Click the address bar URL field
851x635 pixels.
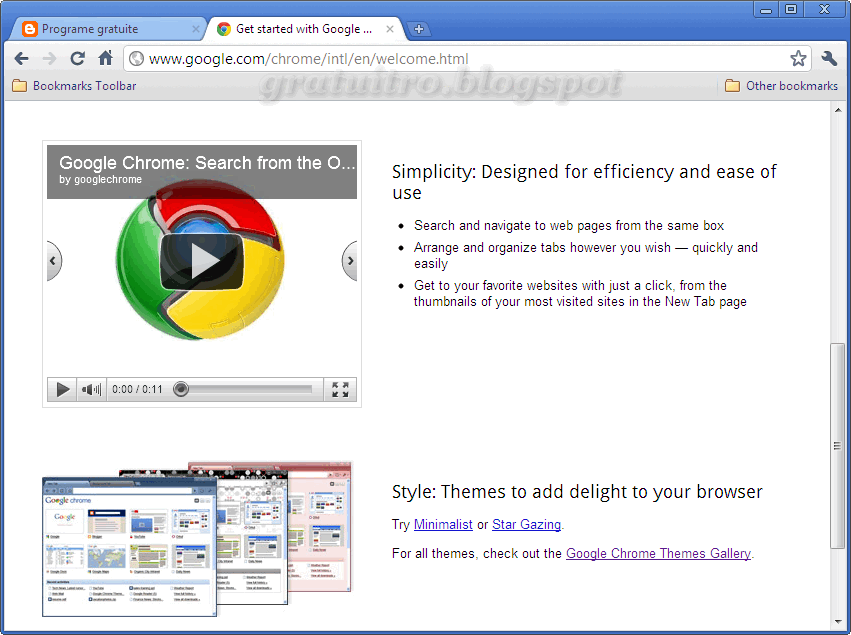[467, 58]
